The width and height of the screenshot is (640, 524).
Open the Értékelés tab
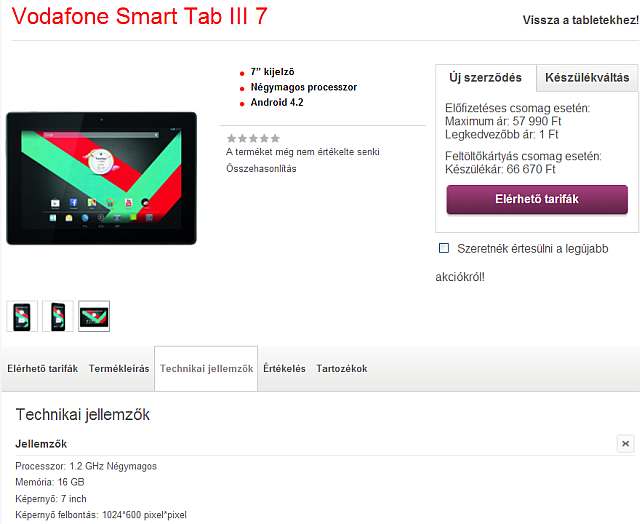284,369
